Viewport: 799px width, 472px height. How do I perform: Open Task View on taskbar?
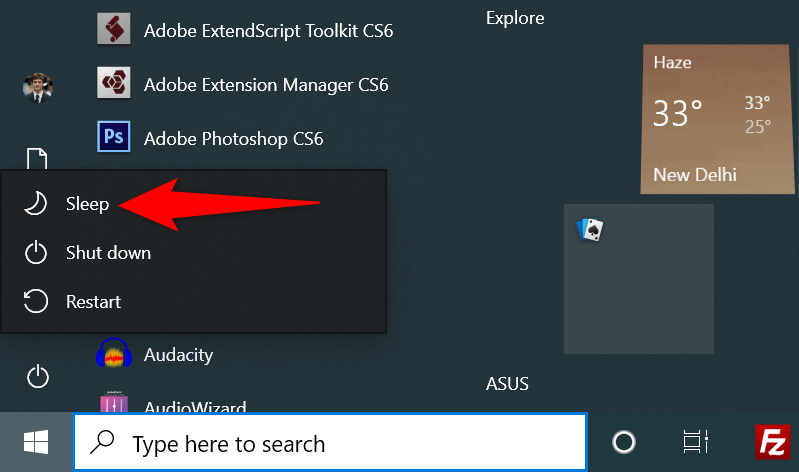click(x=693, y=442)
